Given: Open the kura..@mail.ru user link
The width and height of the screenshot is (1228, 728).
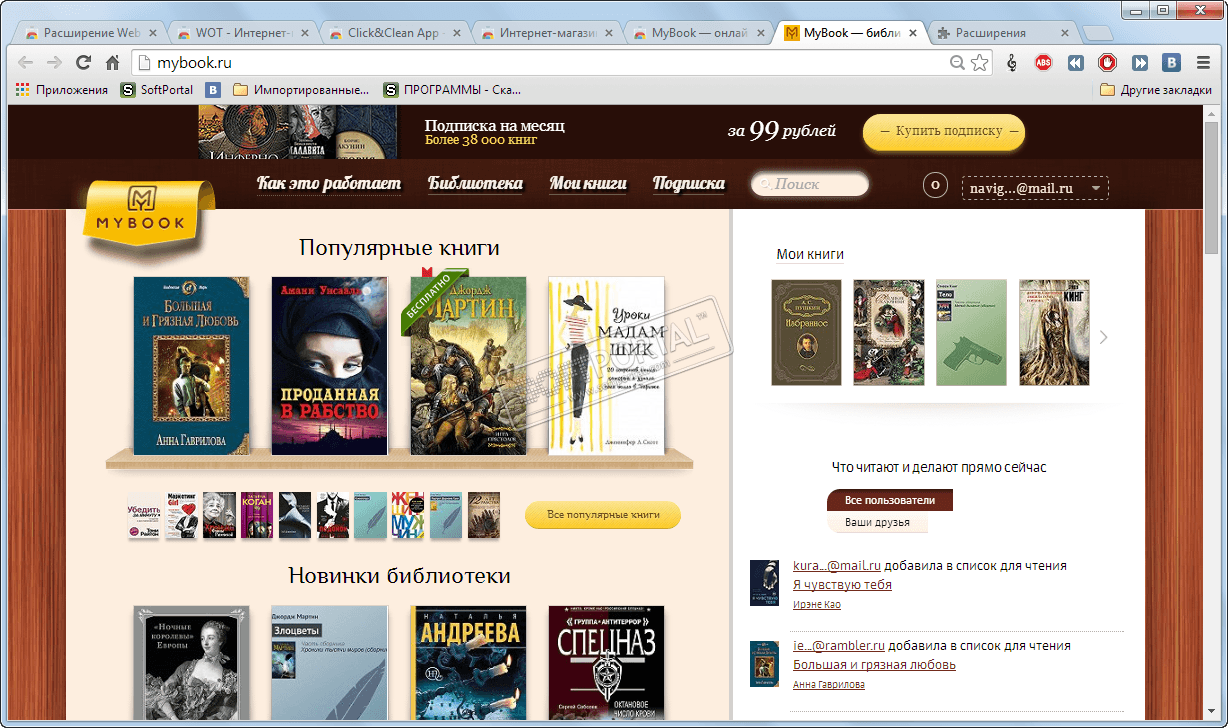Looking at the screenshot, I should [x=836, y=565].
